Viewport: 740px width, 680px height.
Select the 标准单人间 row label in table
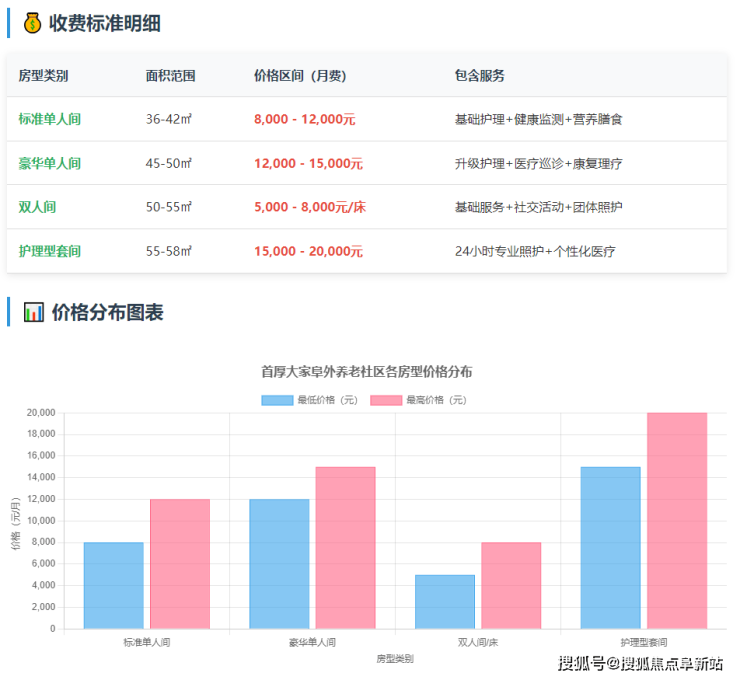49,119
